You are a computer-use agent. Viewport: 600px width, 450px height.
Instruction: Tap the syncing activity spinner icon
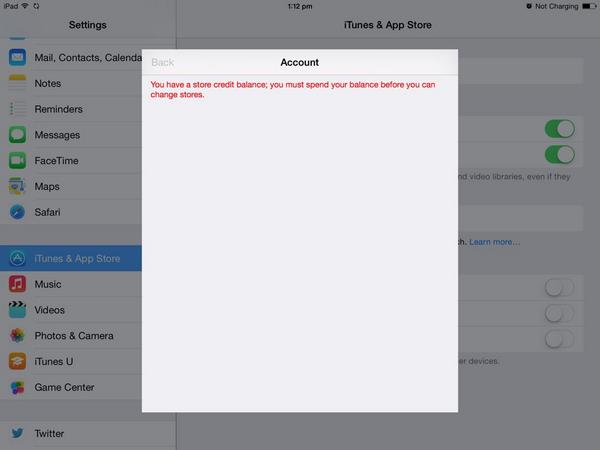[x=36, y=6]
